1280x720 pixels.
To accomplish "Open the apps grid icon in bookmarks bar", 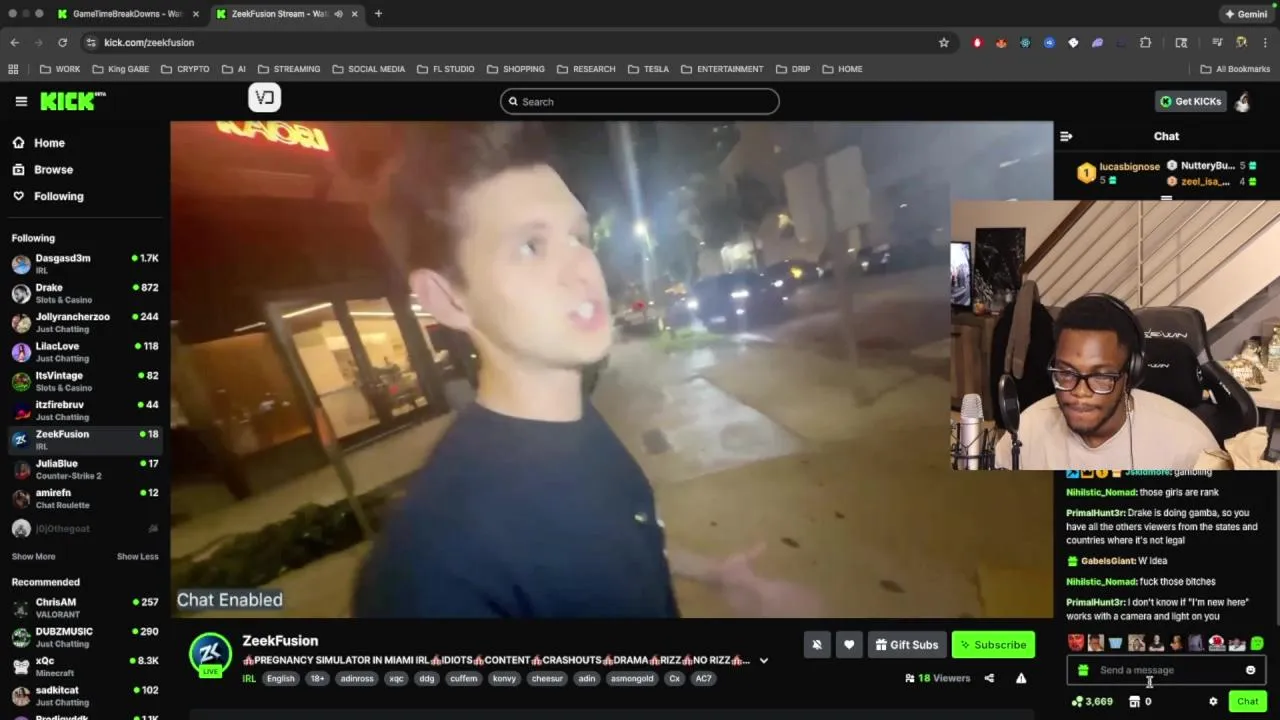I will [x=13, y=69].
